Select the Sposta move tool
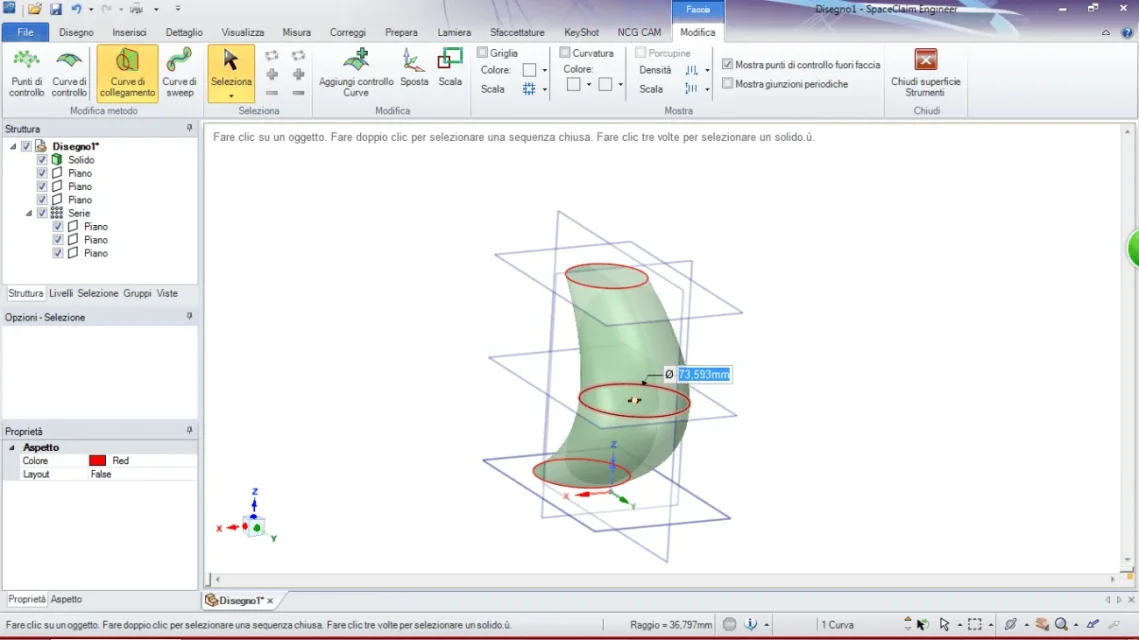The width and height of the screenshot is (1139, 640). [x=414, y=68]
